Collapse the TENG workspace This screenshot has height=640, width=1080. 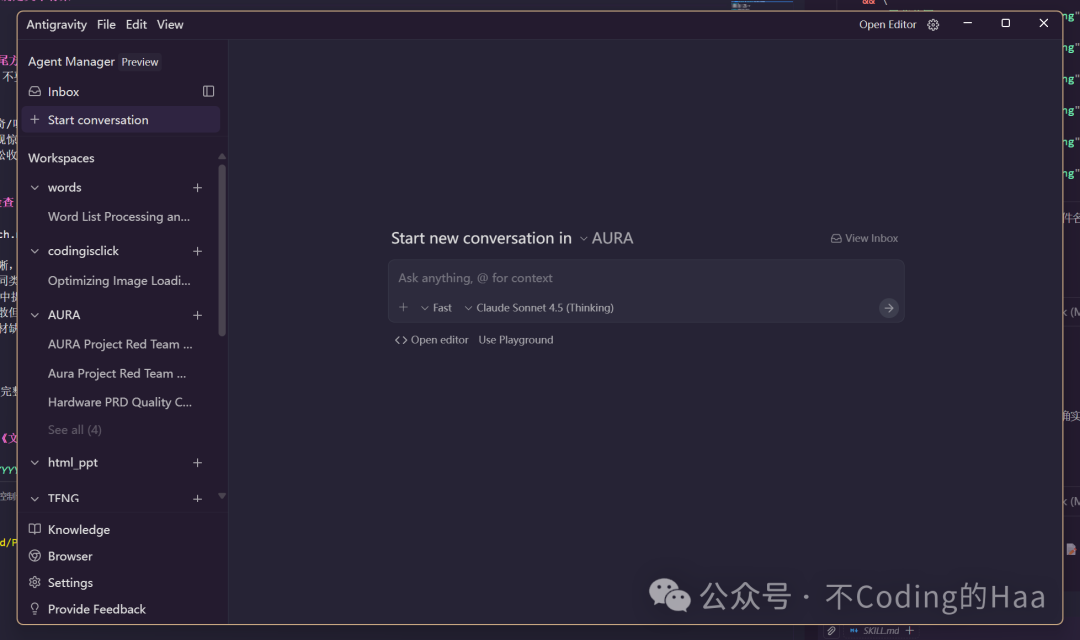tap(34, 498)
